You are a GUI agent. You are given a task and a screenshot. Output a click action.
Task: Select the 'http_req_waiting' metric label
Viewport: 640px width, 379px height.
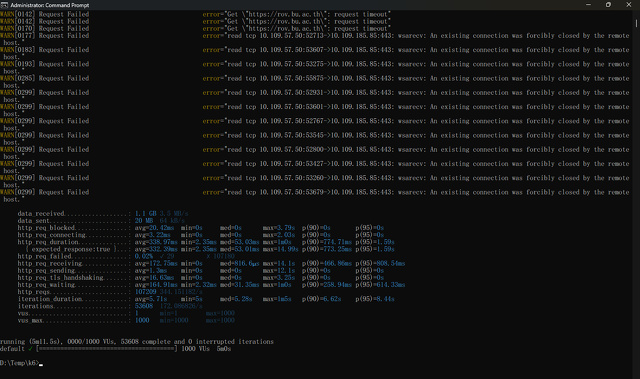coord(46,285)
